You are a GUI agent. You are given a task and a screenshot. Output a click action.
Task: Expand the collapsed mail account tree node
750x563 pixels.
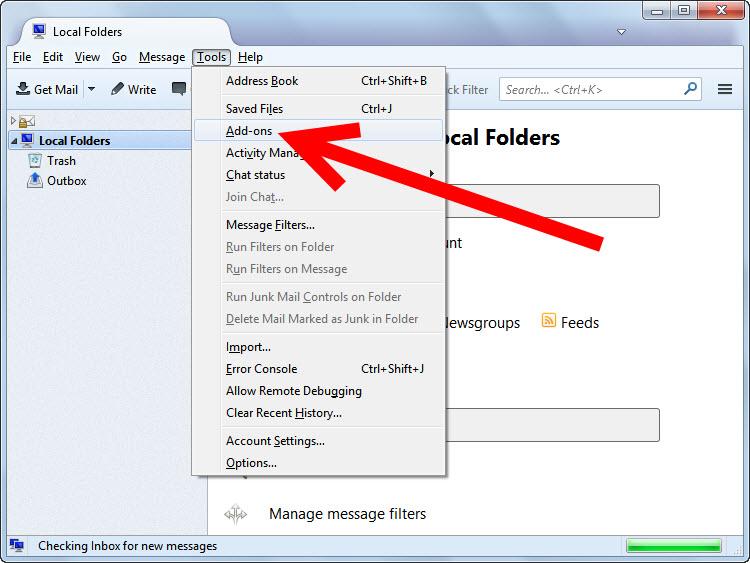pos(13,121)
